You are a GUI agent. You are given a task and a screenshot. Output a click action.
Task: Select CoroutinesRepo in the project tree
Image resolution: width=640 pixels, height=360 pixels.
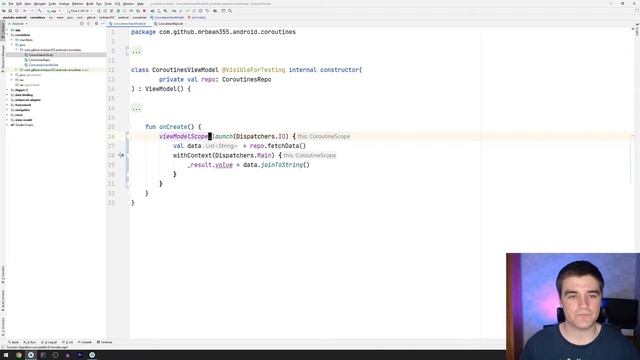[39, 60]
